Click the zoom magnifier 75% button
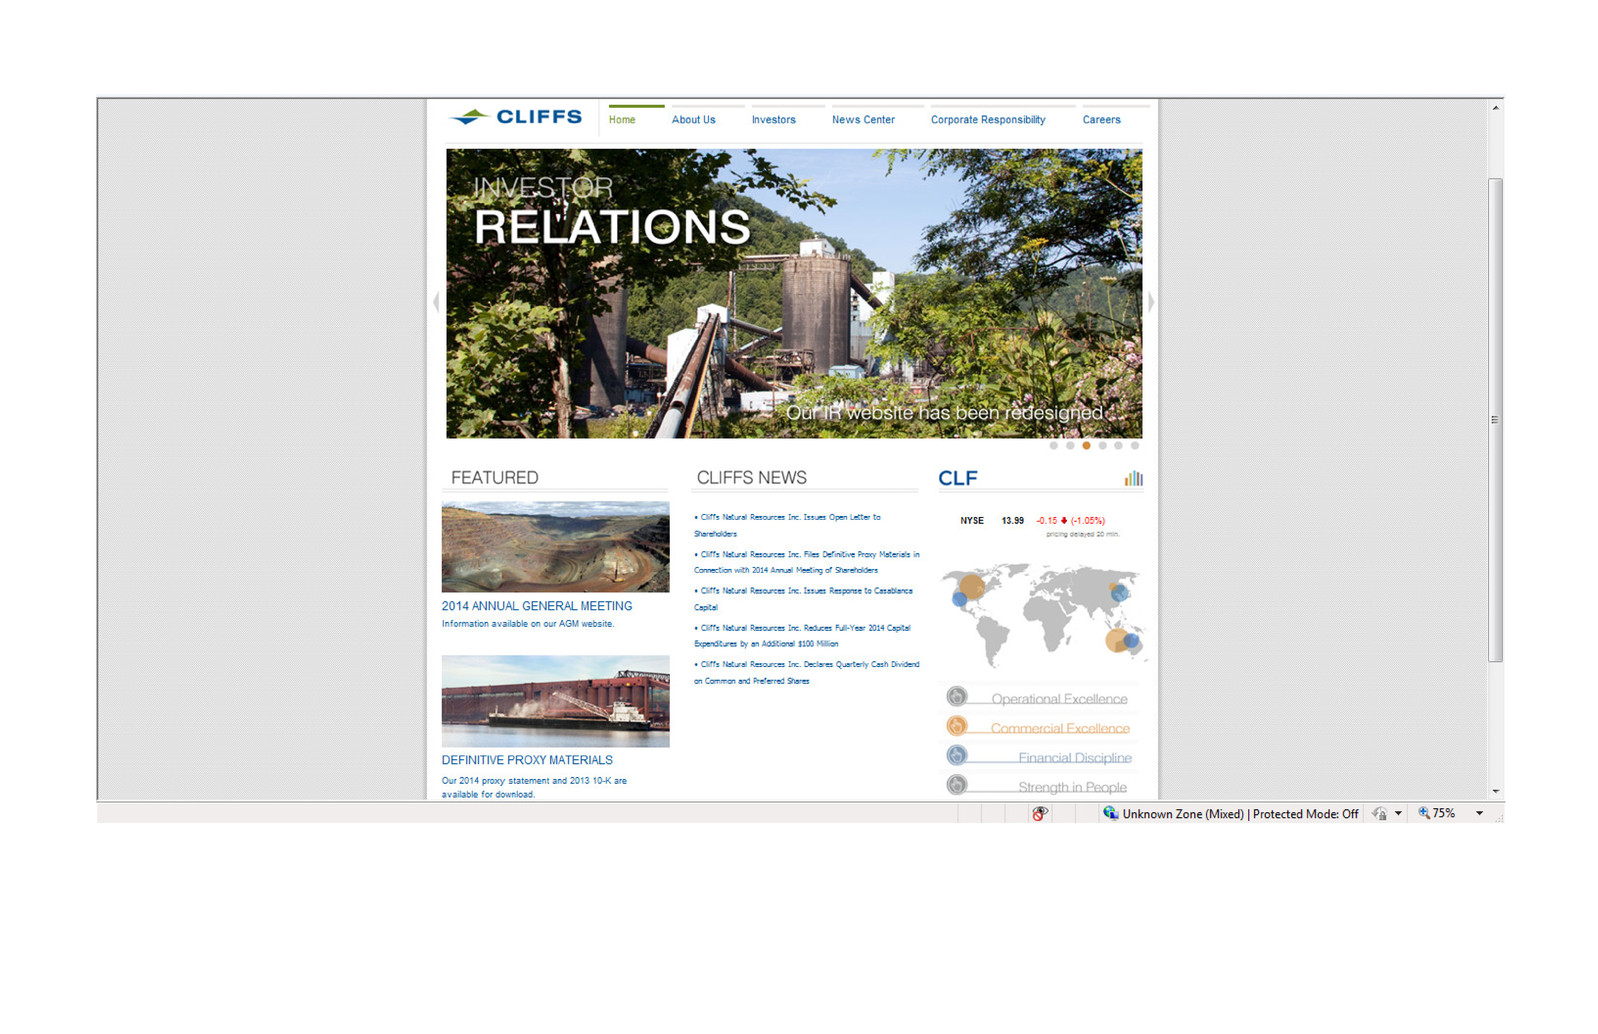 (1436, 813)
